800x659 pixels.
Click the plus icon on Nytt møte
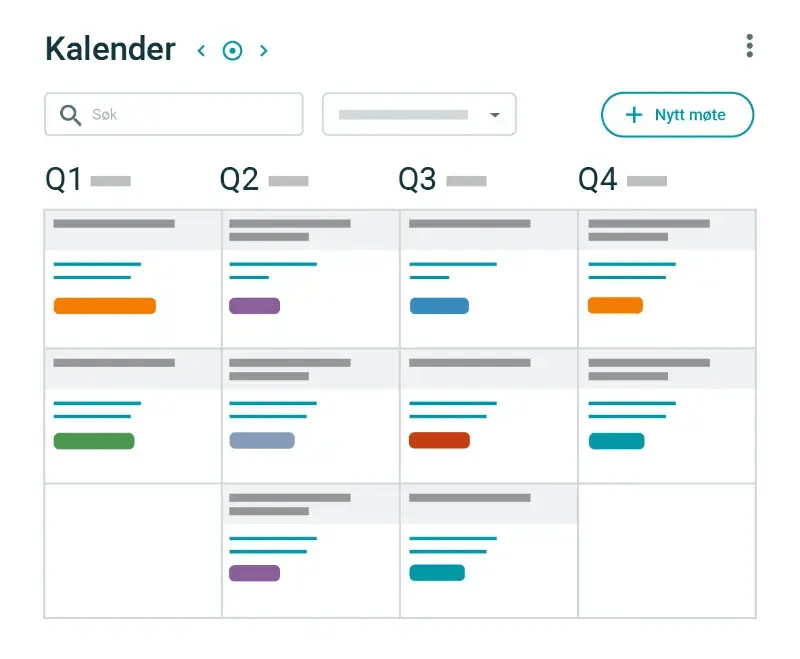[x=634, y=115]
